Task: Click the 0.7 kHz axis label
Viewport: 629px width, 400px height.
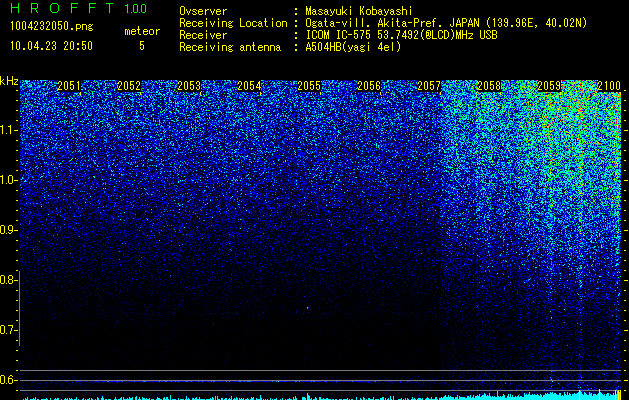Action: pyautogui.click(x=8, y=330)
